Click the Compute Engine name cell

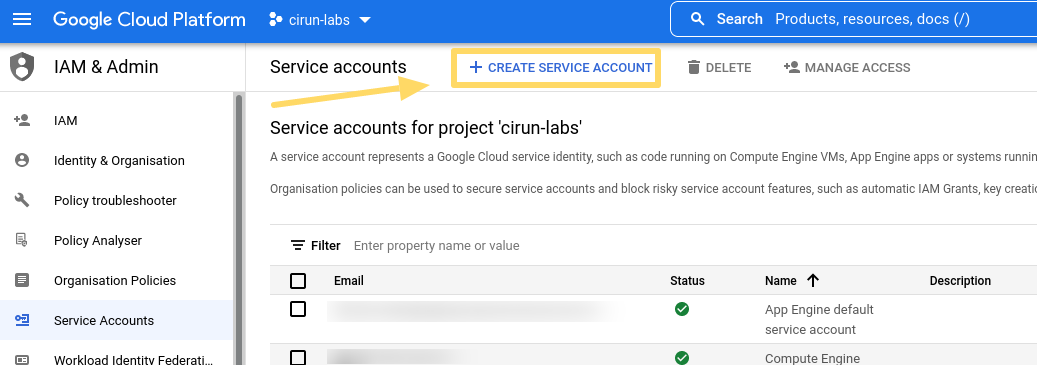pyautogui.click(x=813, y=358)
